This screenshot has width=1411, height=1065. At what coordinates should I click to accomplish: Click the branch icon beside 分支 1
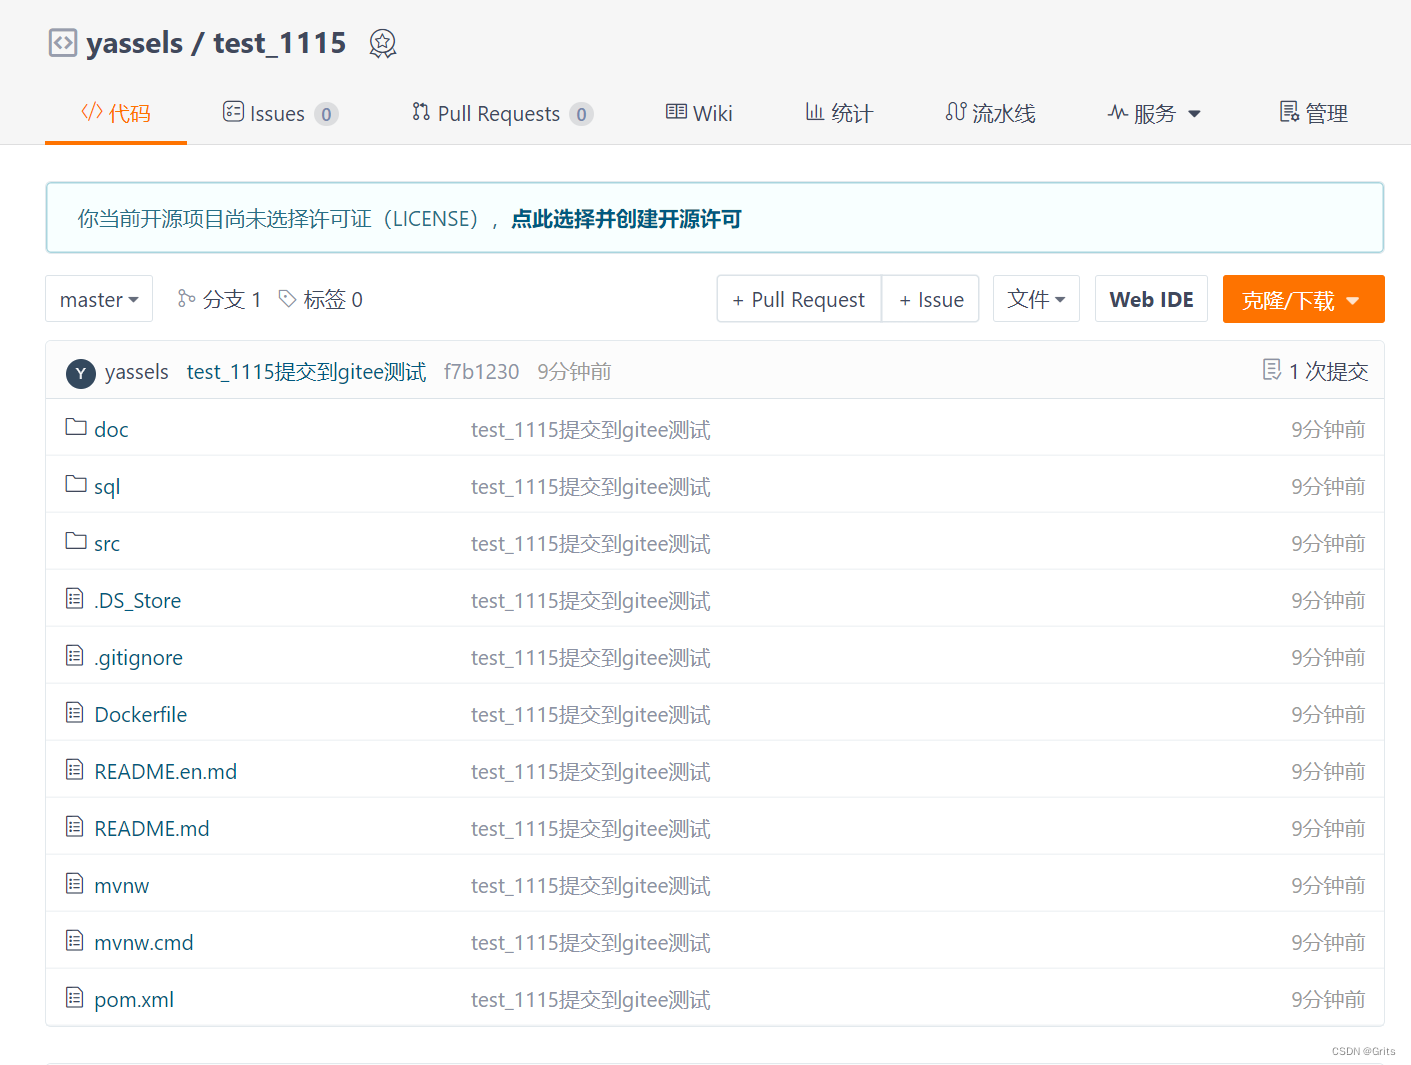pyautogui.click(x=186, y=298)
